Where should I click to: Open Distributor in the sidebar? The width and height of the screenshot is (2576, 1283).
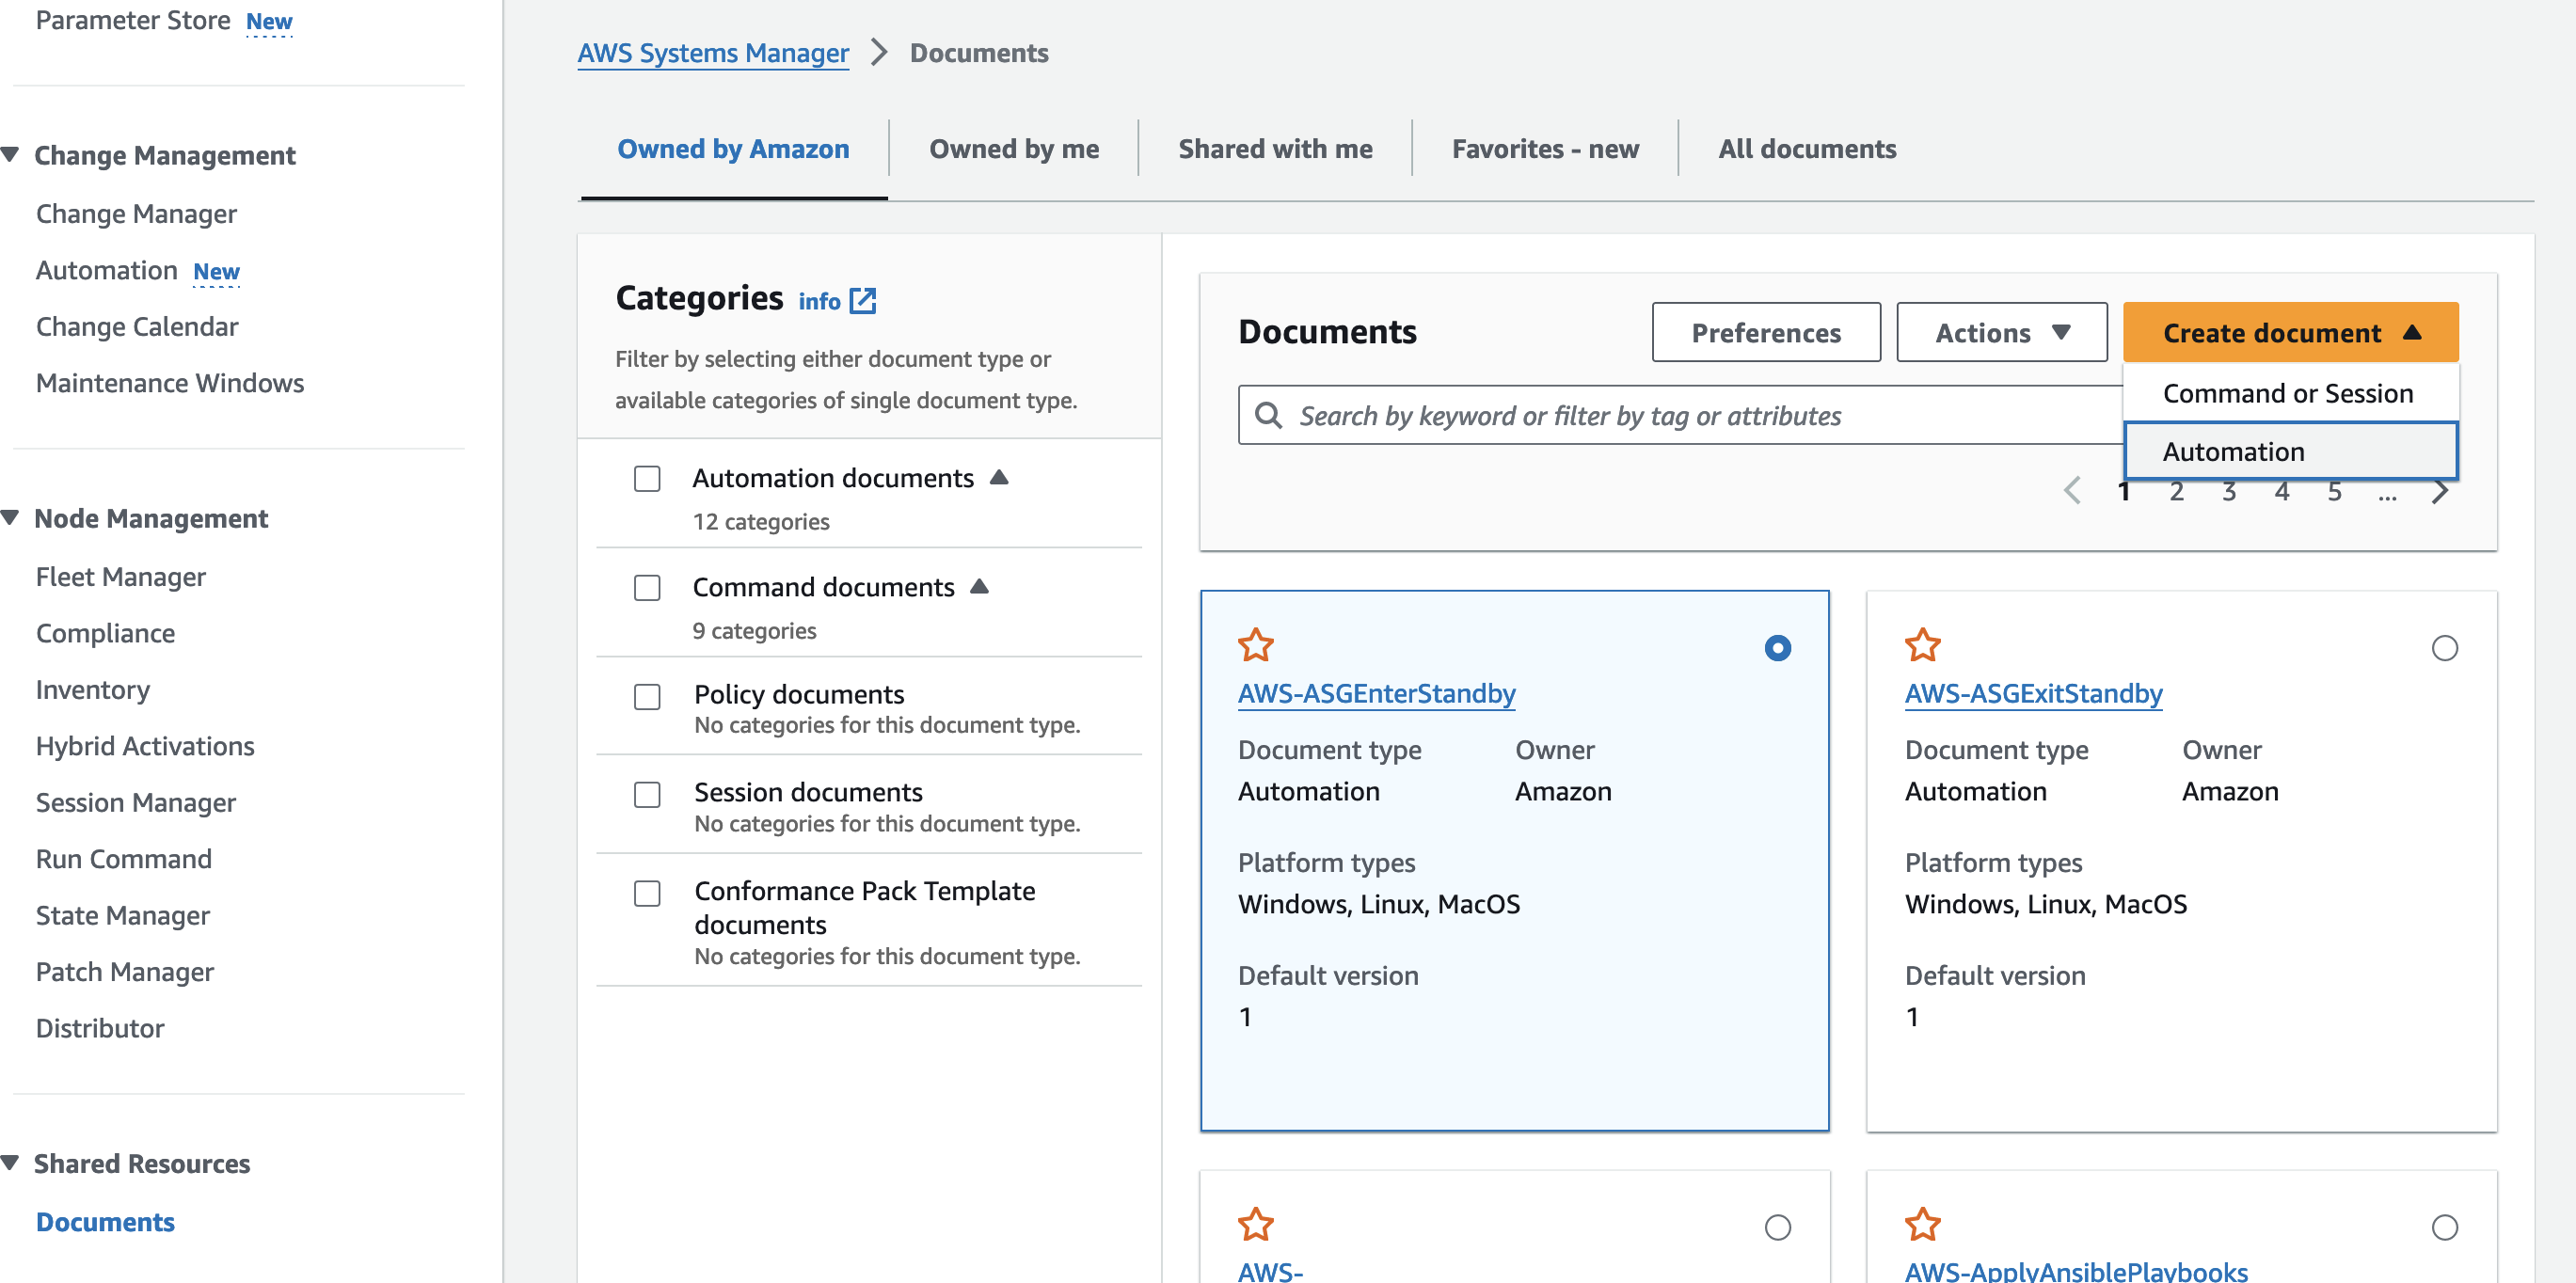click(100, 1028)
